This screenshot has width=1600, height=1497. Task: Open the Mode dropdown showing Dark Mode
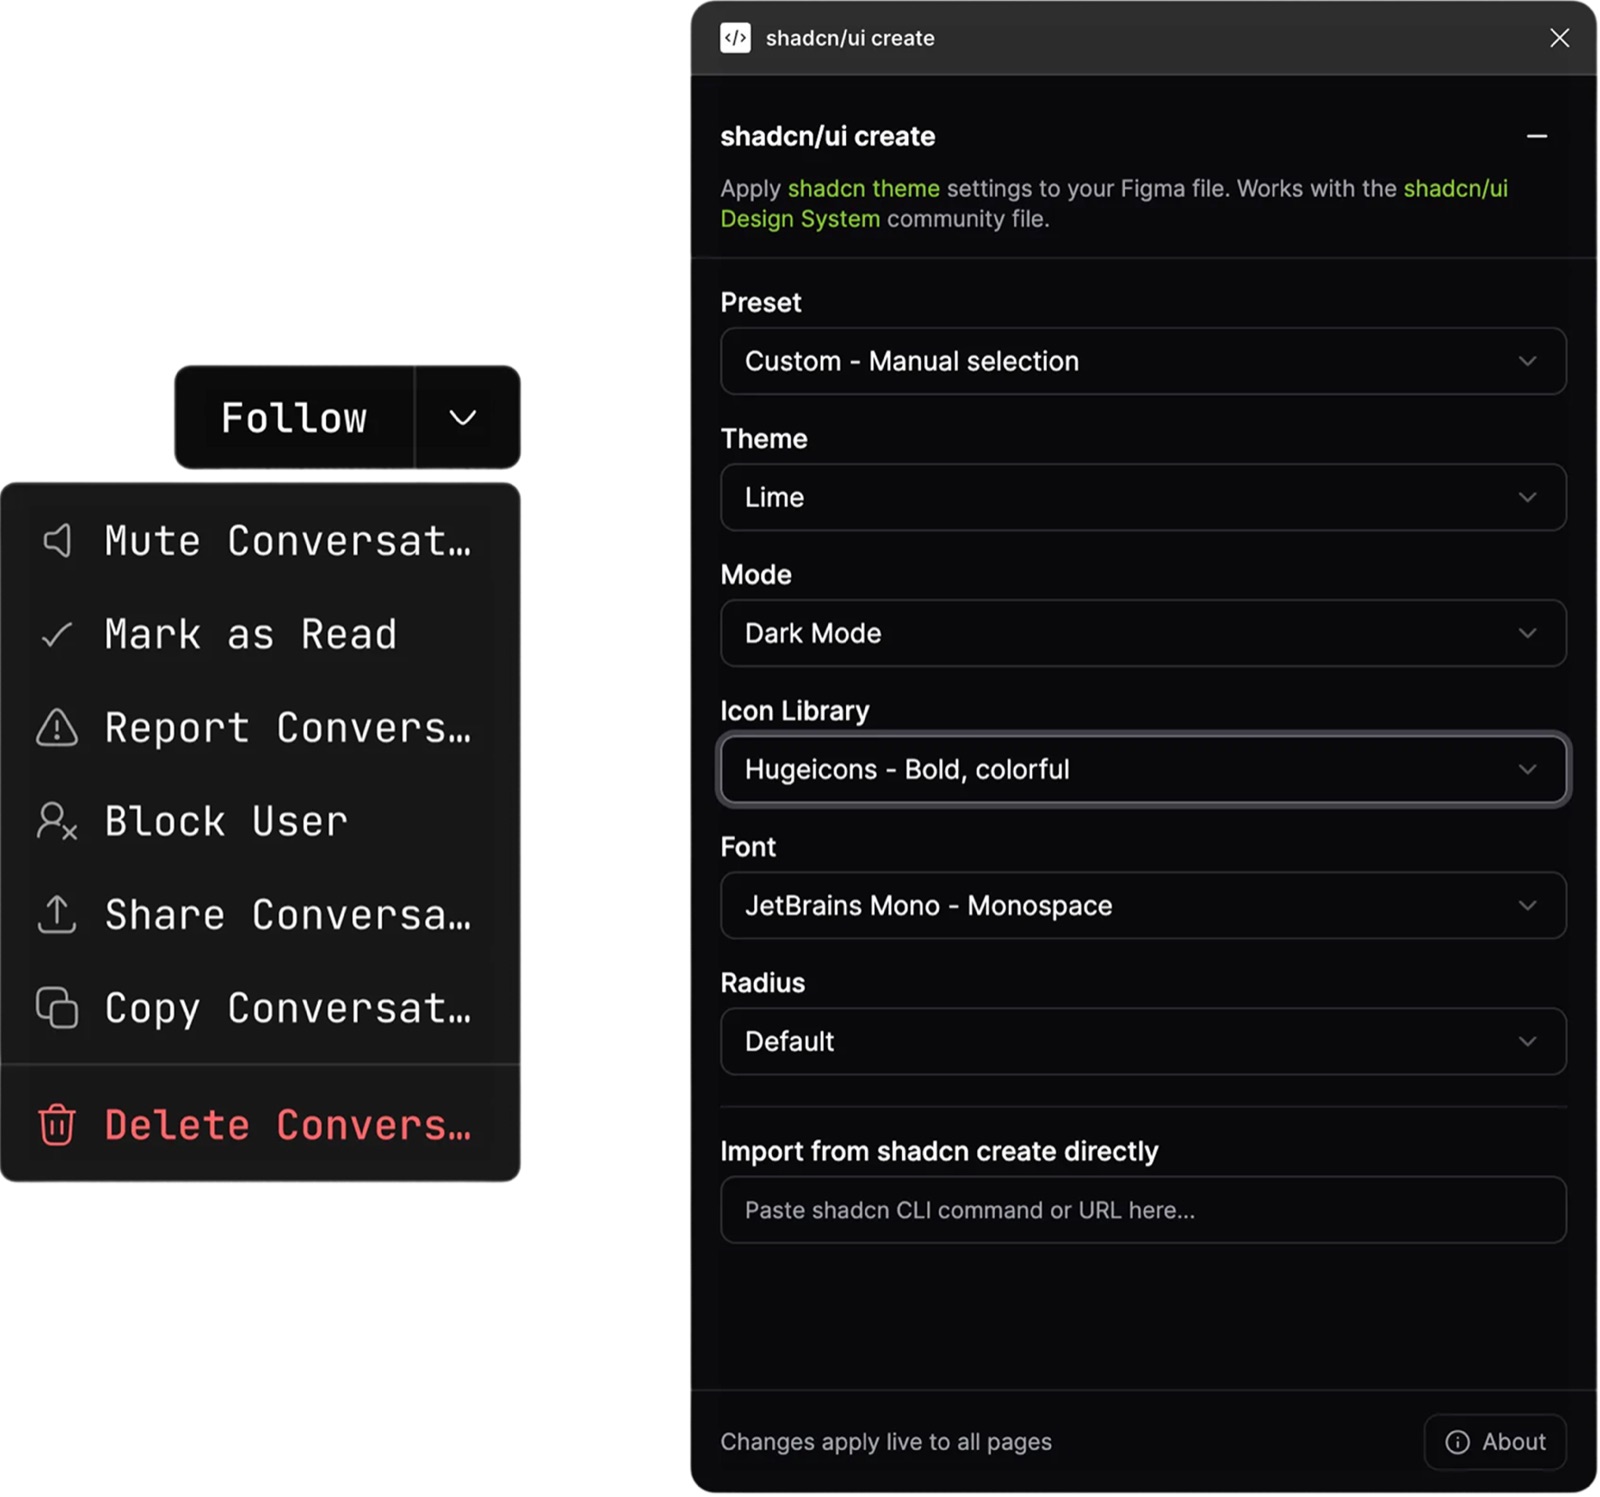tap(1143, 633)
